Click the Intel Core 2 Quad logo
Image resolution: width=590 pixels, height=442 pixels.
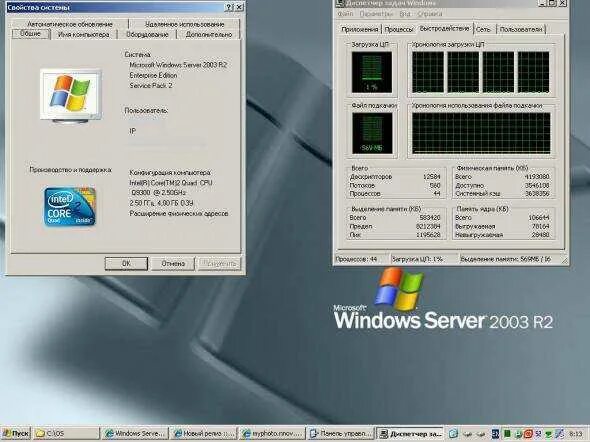pos(70,207)
